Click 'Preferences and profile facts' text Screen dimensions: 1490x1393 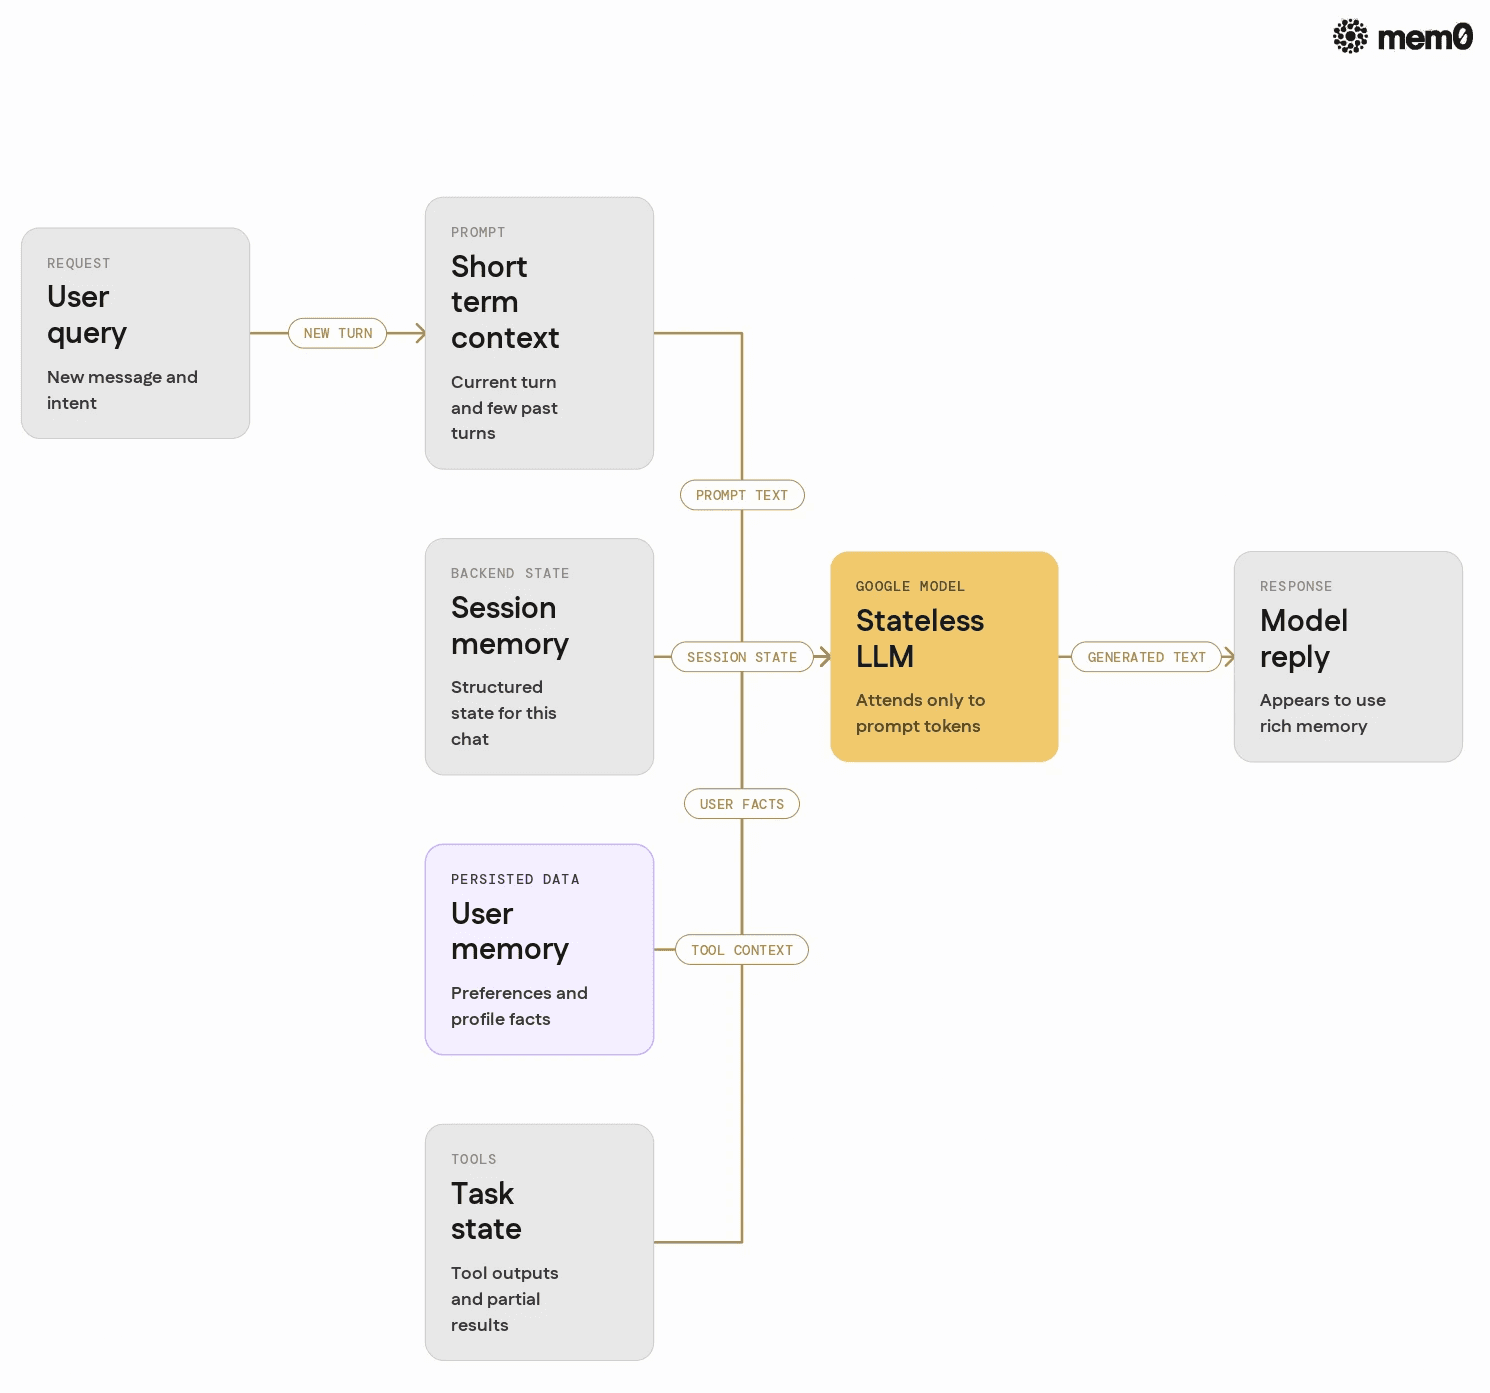coord(519,1006)
